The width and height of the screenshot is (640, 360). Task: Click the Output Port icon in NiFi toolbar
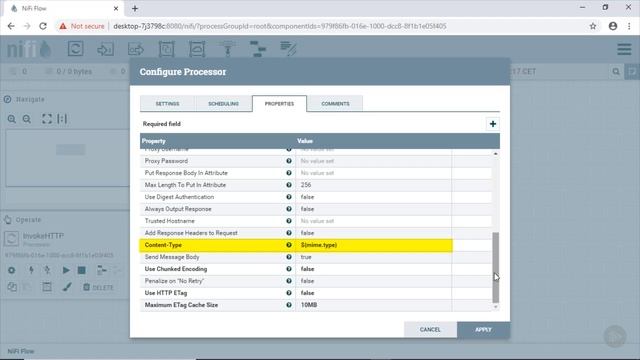tap(136, 49)
